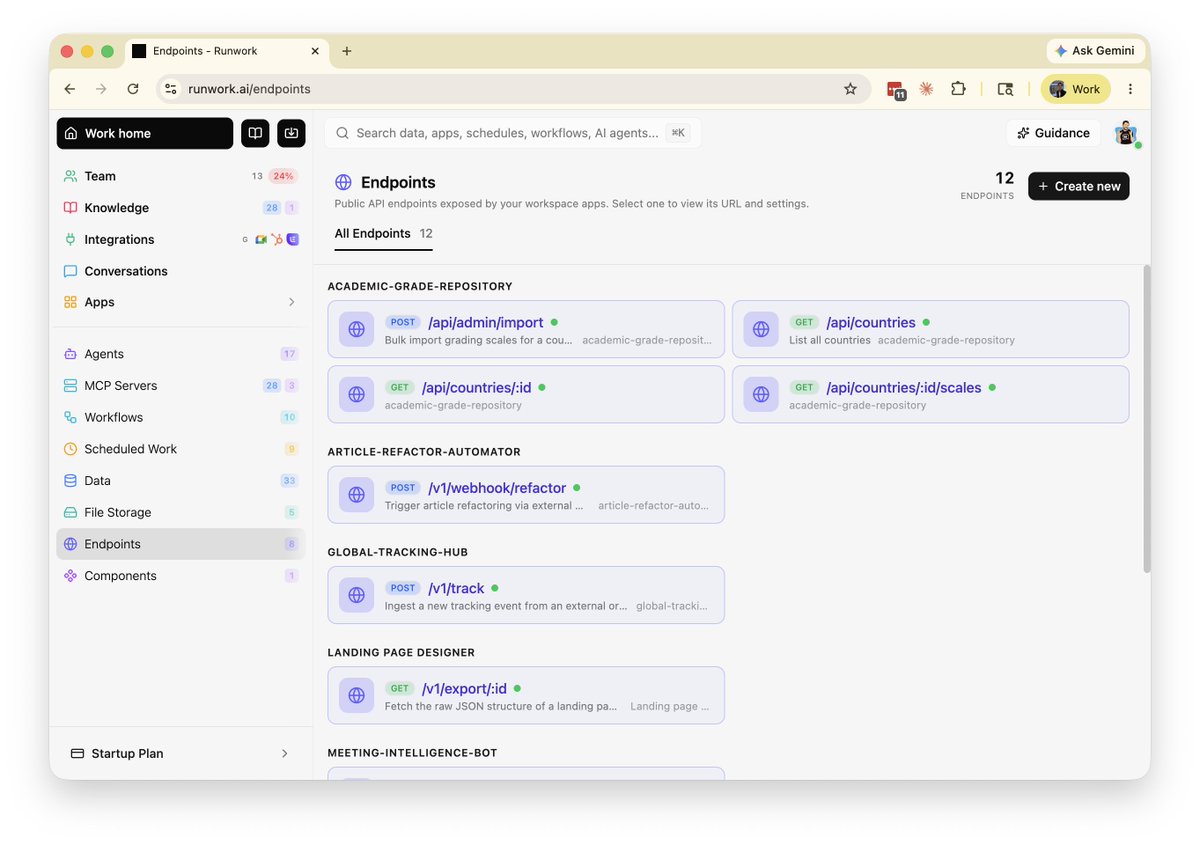Open Chrome's three-dot menu
The width and height of the screenshot is (1200, 845).
[x=1130, y=89]
